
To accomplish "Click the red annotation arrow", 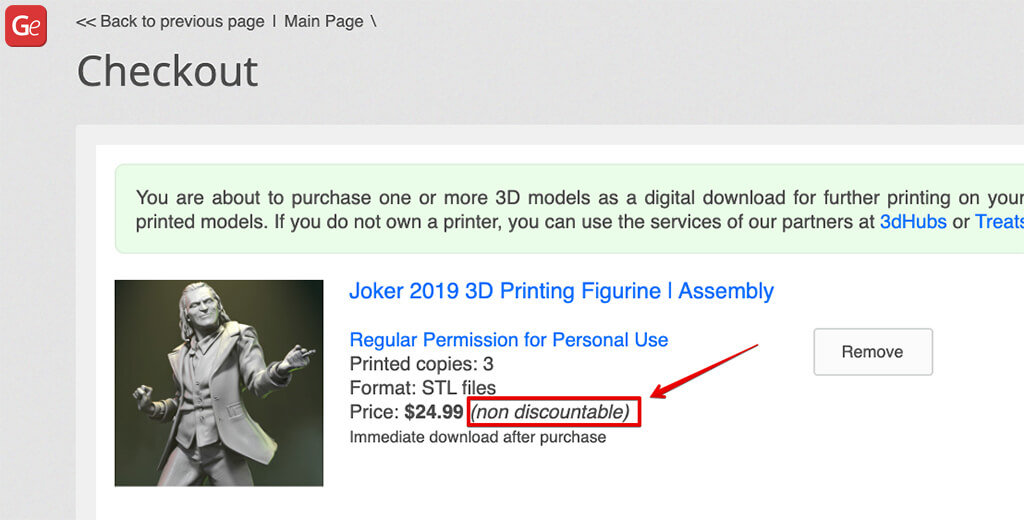I will 706,370.
